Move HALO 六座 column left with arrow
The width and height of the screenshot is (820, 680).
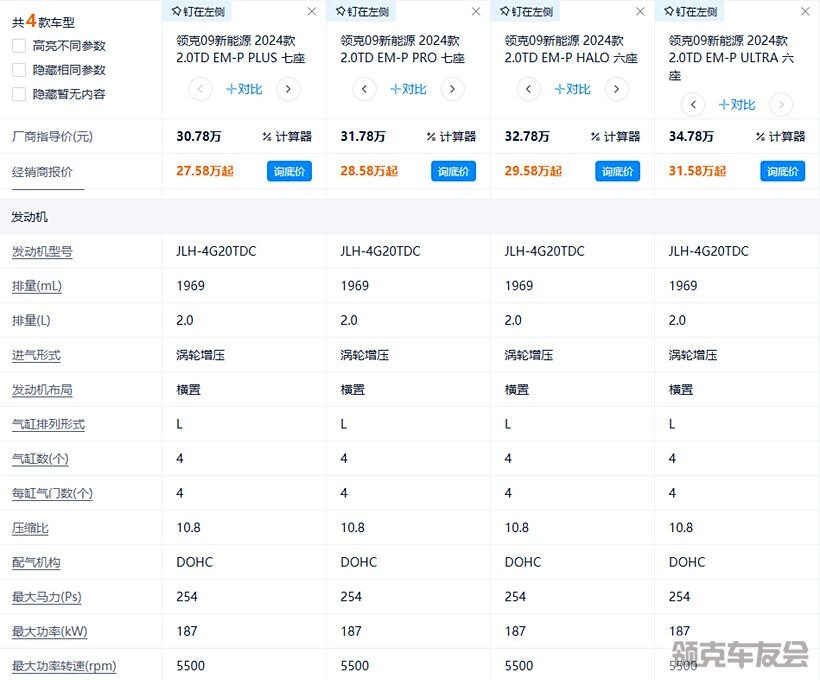(528, 89)
